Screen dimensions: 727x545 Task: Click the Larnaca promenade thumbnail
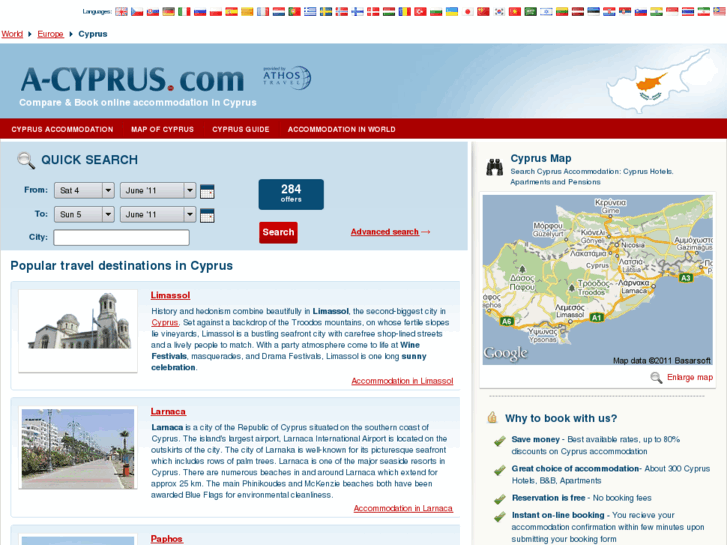[x=78, y=448]
